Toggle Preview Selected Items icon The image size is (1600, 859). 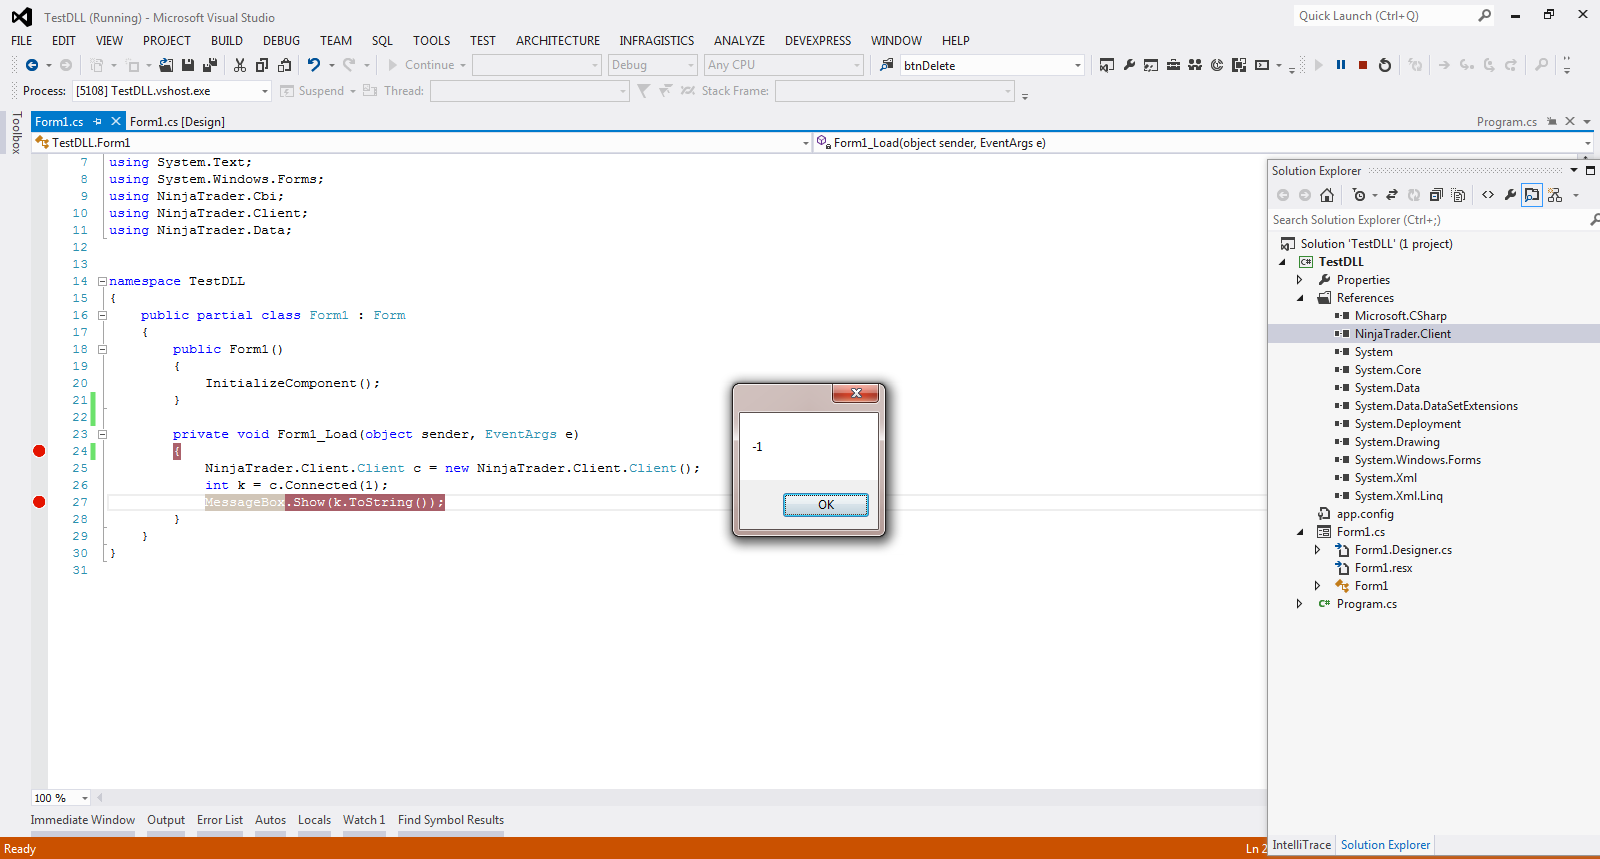point(1532,195)
